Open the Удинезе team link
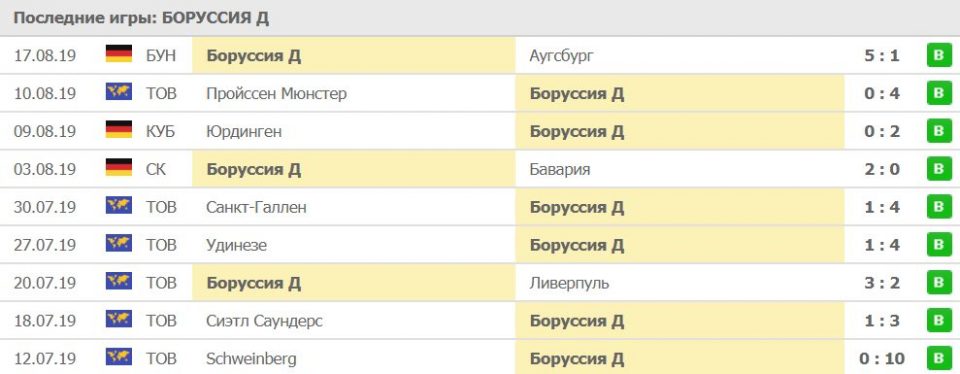This screenshot has height=374, width=960. click(237, 245)
